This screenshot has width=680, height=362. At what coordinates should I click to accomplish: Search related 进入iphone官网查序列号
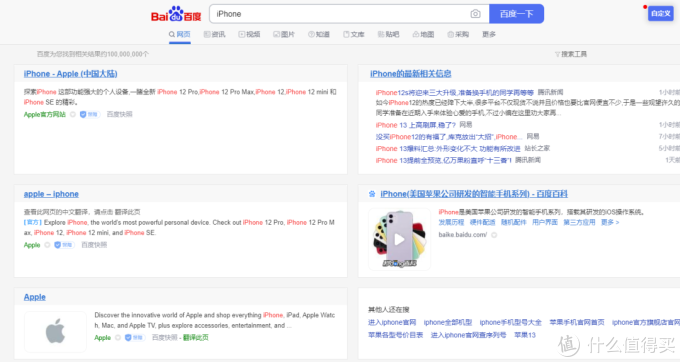[468, 335]
